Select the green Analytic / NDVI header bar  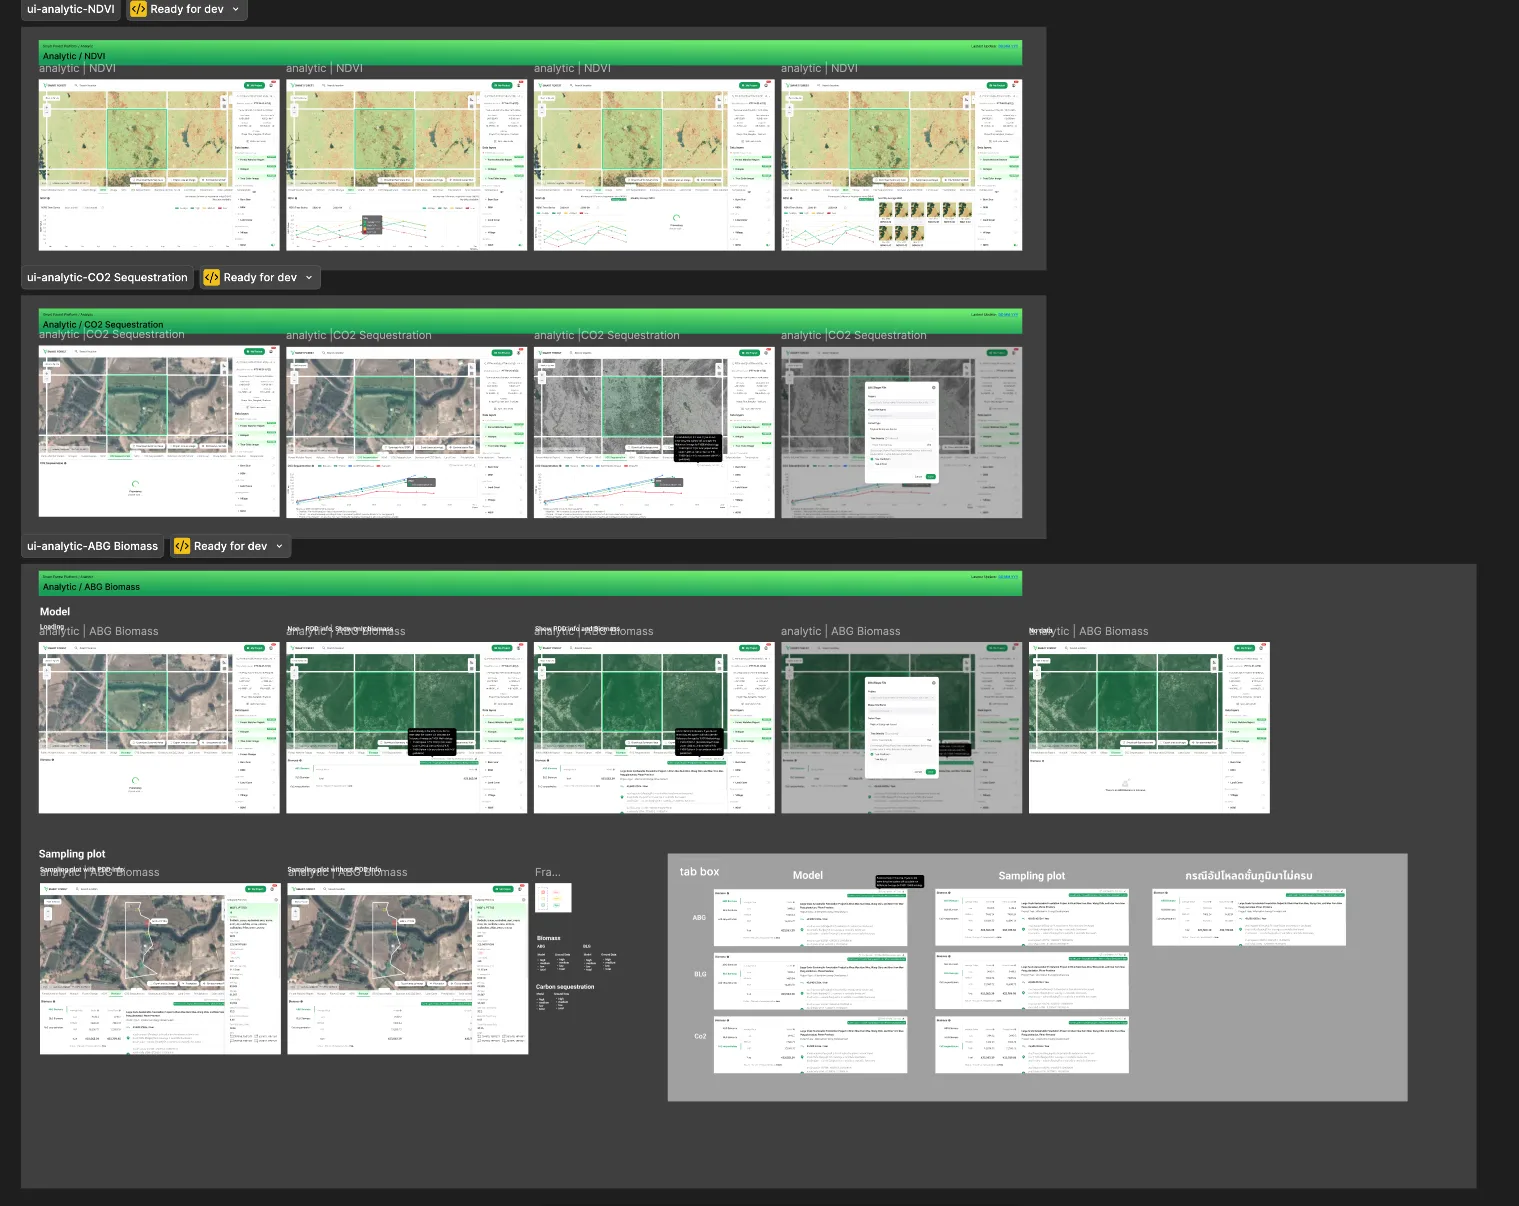click(530, 52)
